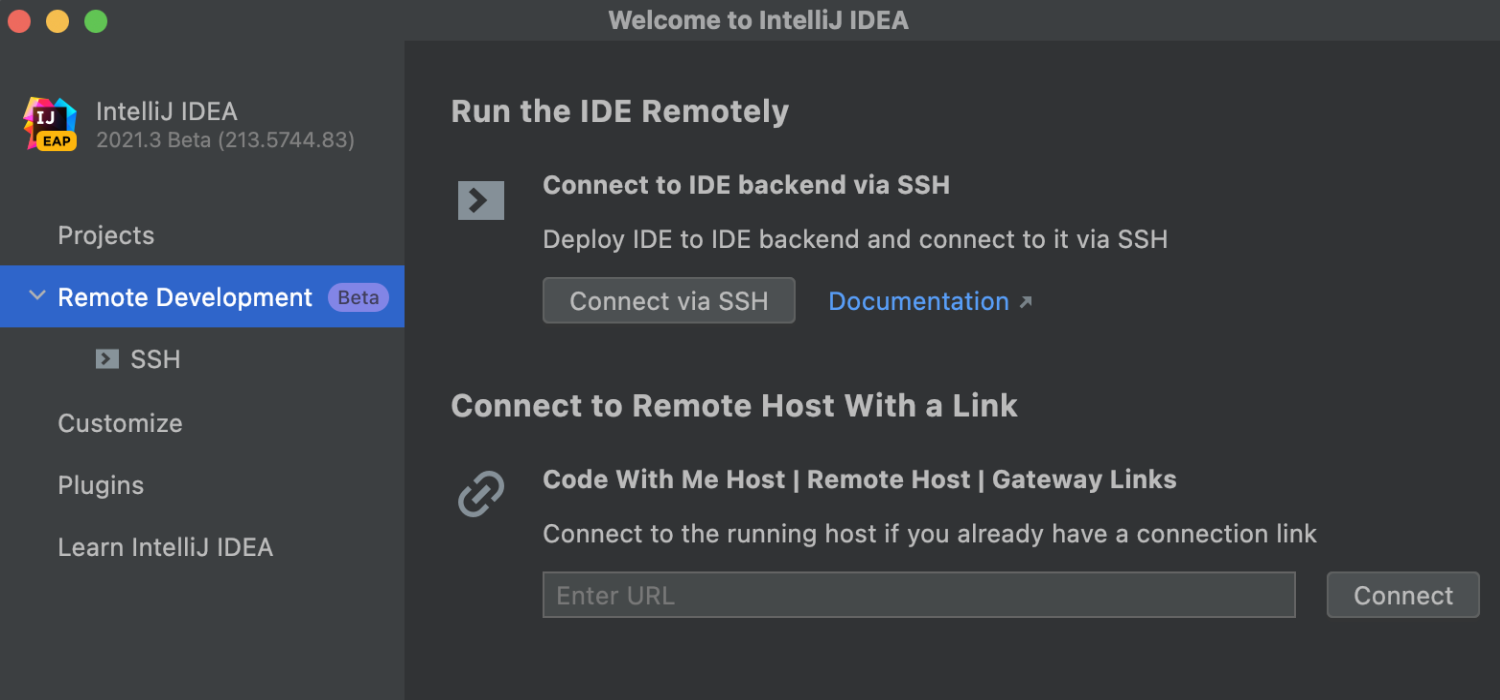Image resolution: width=1500 pixels, height=700 pixels.
Task: Focus the Enter URL input field
Action: [x=919, y=595]
